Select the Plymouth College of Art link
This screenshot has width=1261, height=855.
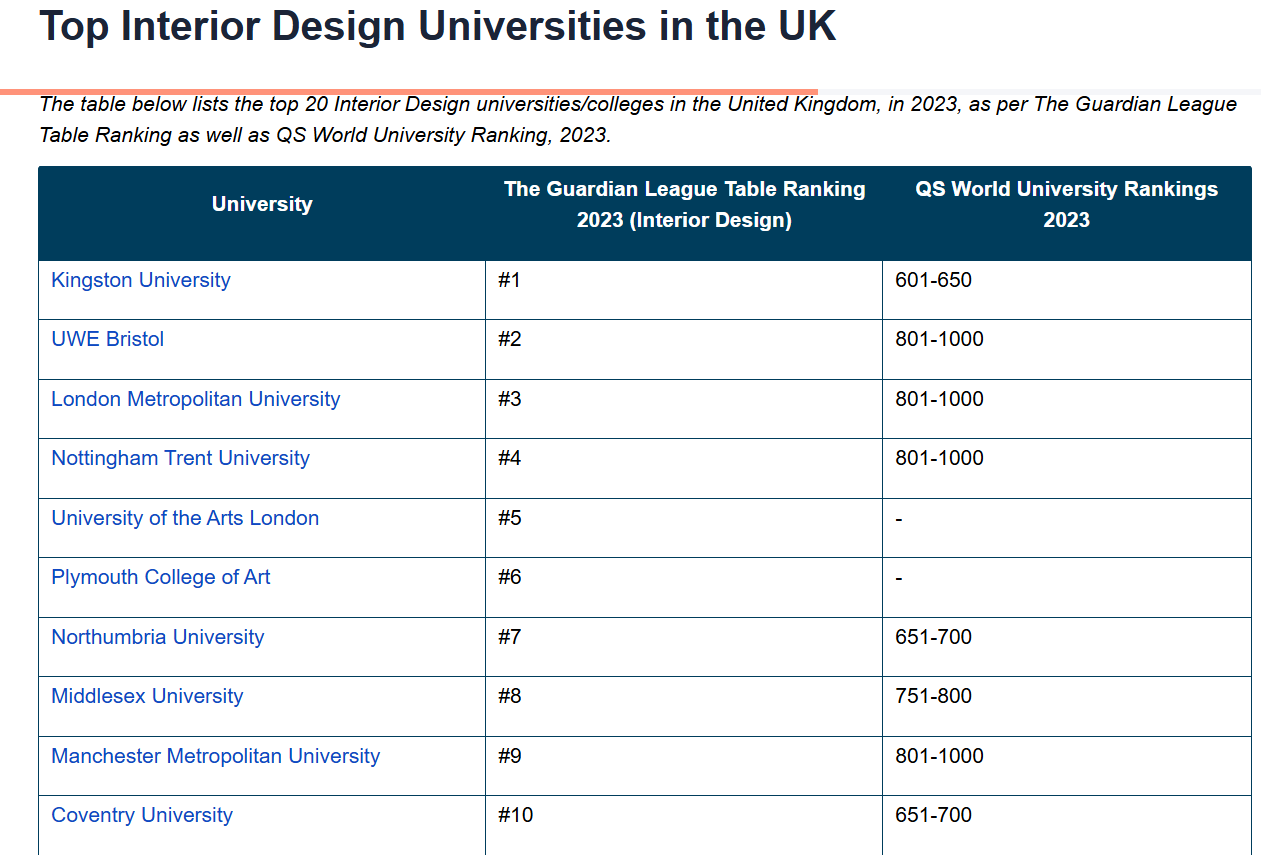point(161,577)
